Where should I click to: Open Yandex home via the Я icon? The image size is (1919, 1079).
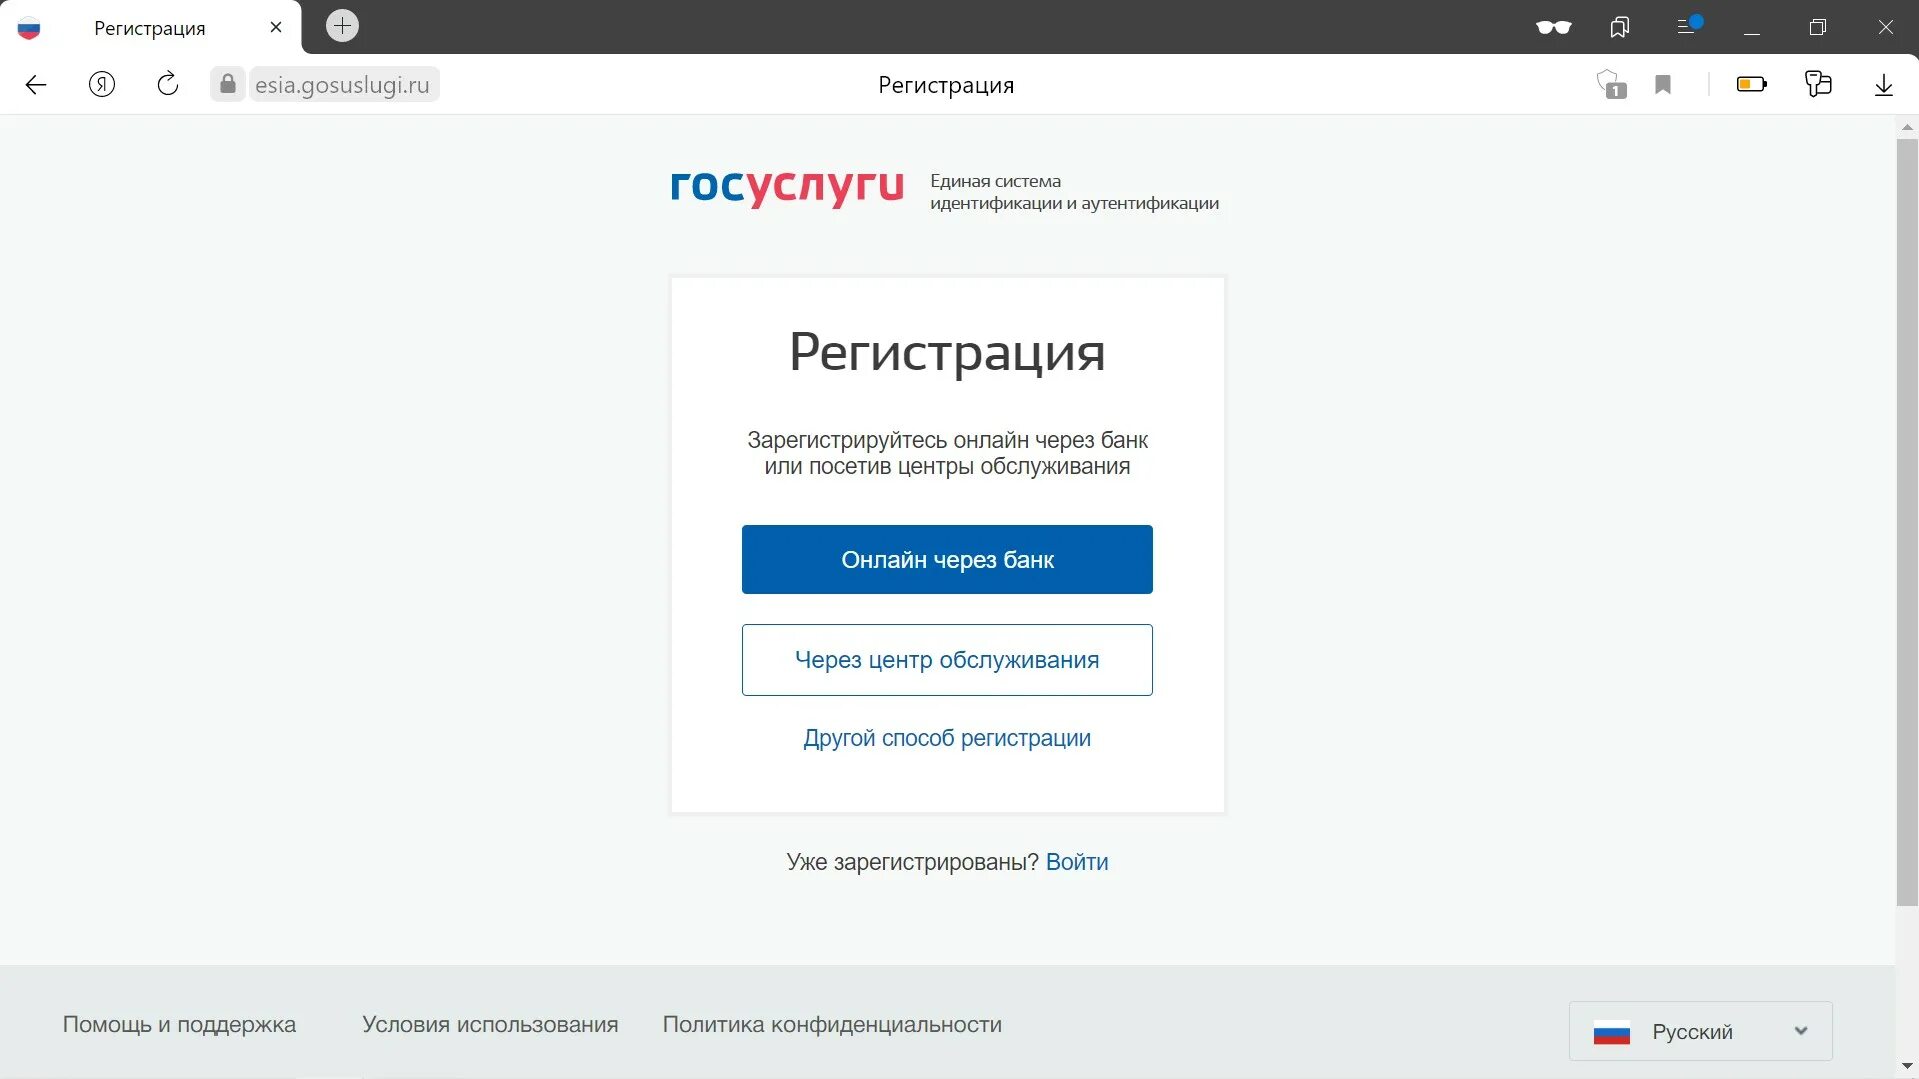click(x=102, y=85)
